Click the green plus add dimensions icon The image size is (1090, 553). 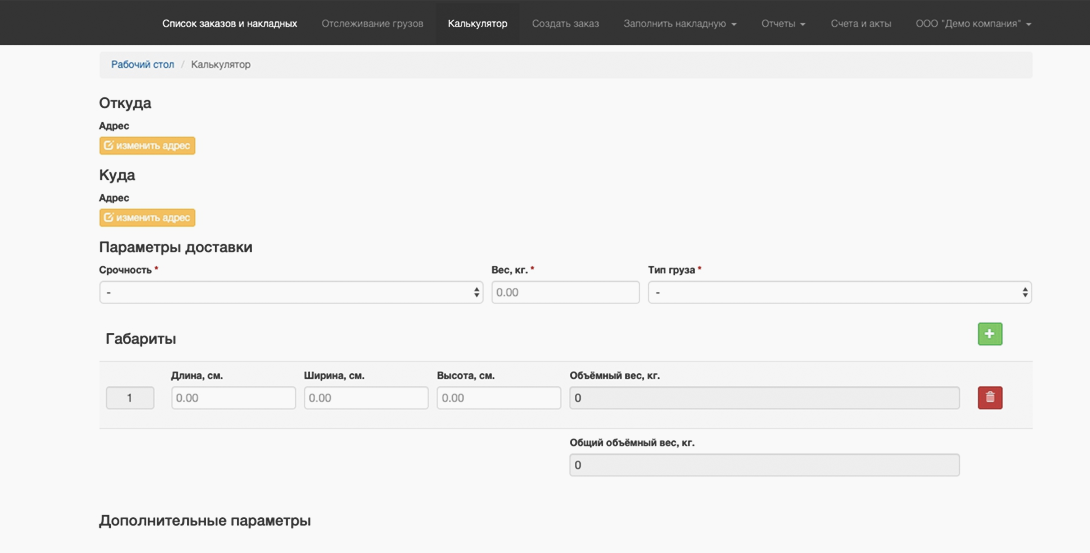(990, 334)
